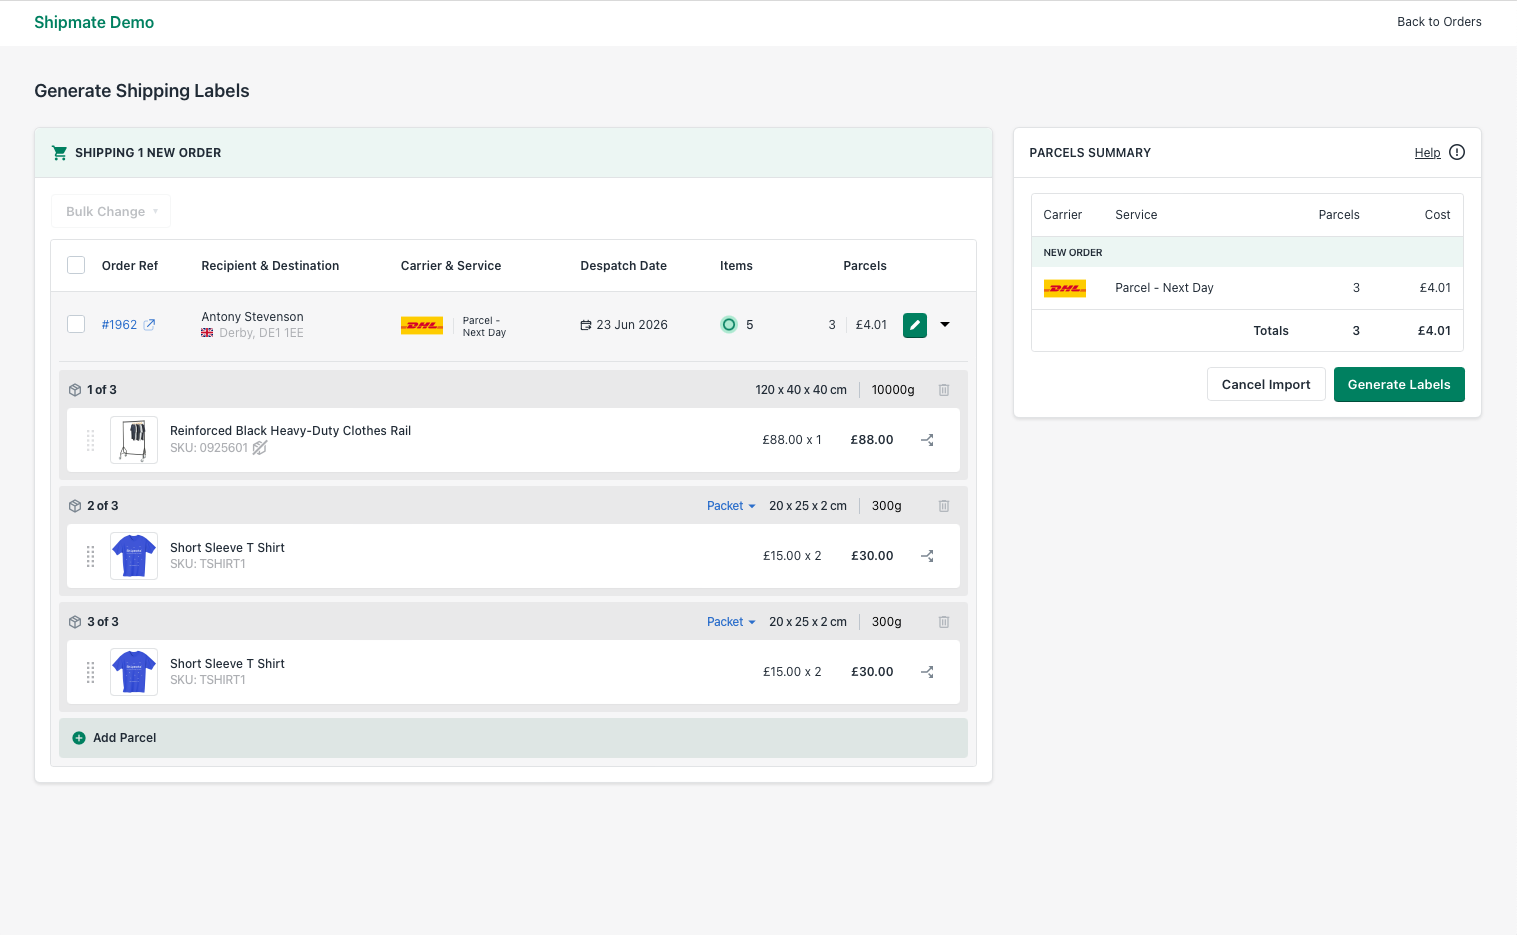
Task: Click SKU: 0925601 text
Action: click(209, 448)
